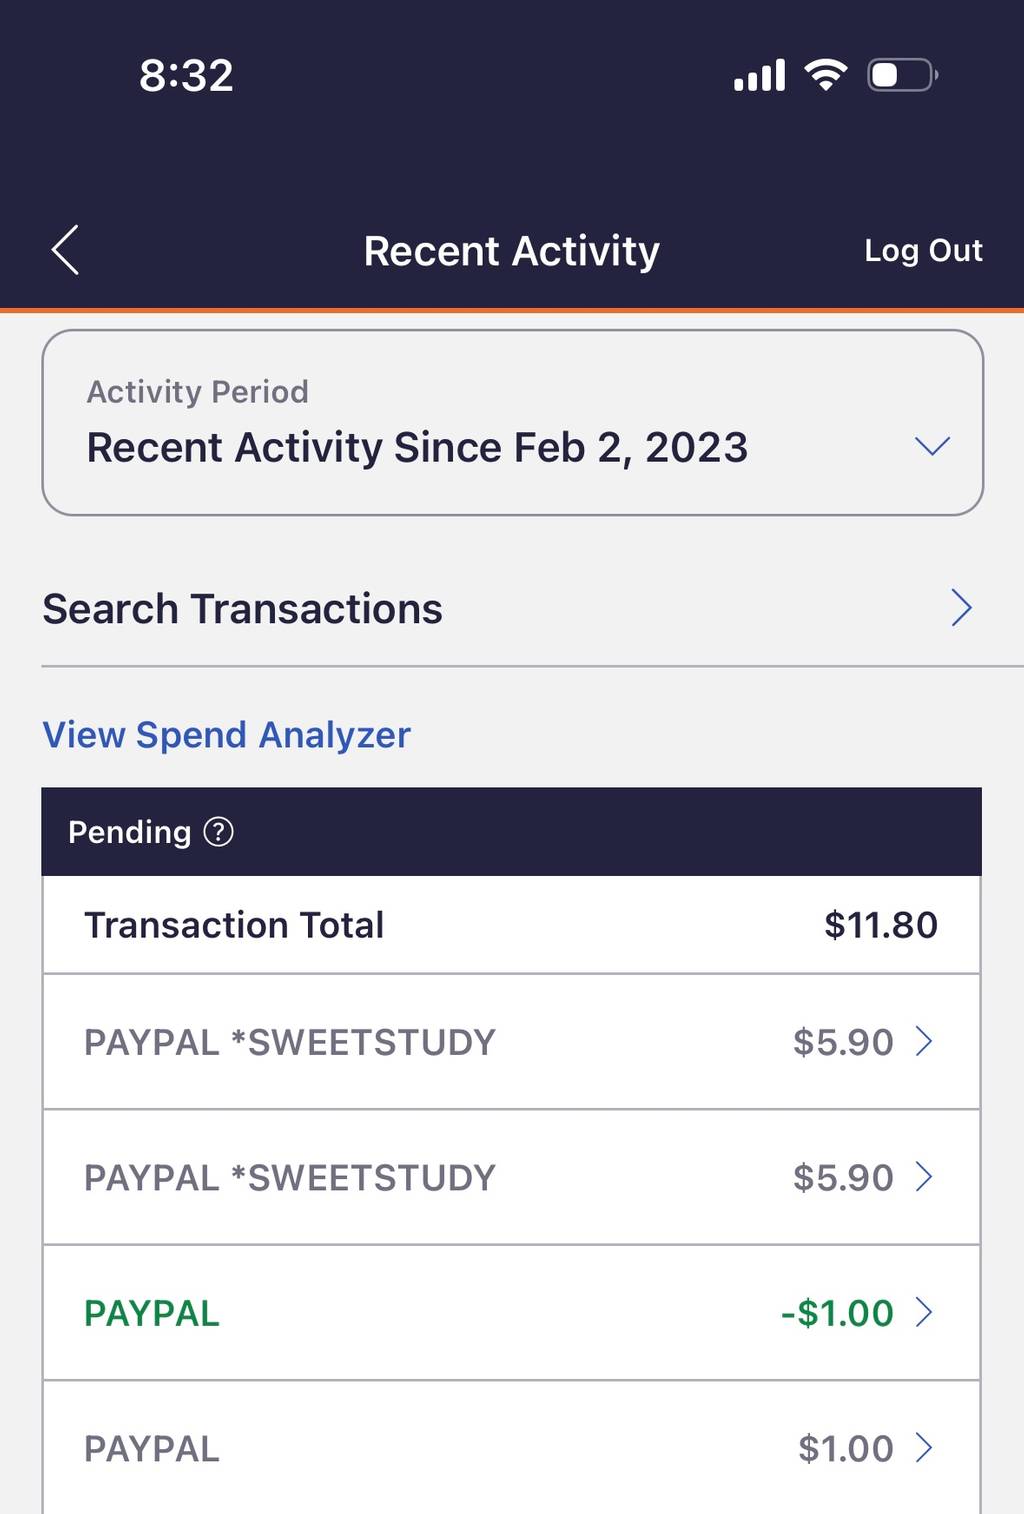Tap the Wi-Fi status icon
The image size is (1024, 1514).
[826, 75]
